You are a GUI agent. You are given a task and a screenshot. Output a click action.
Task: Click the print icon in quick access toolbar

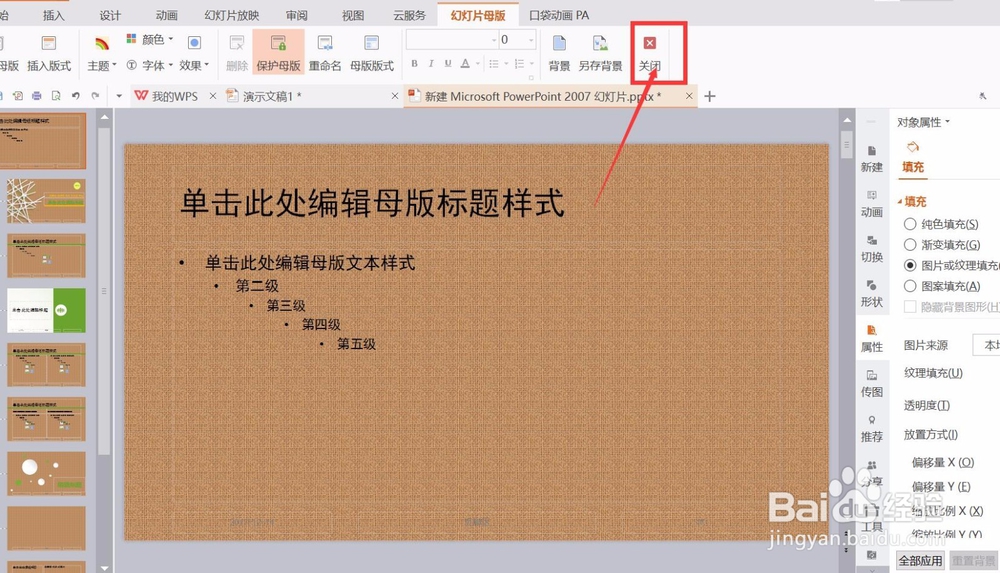36,96
